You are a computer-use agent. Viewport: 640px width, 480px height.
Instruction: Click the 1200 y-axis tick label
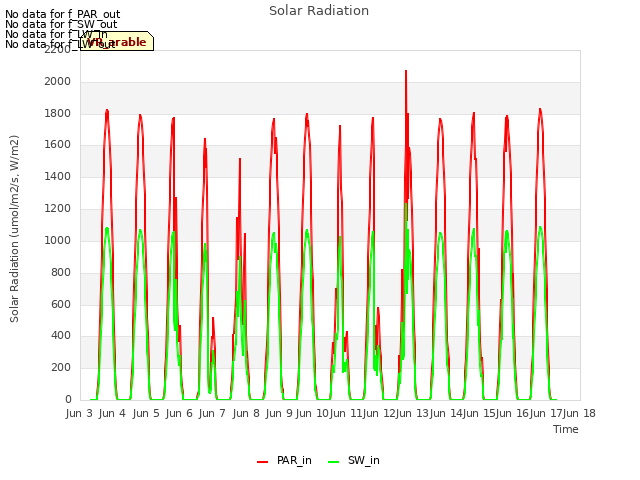coord(58,209)
